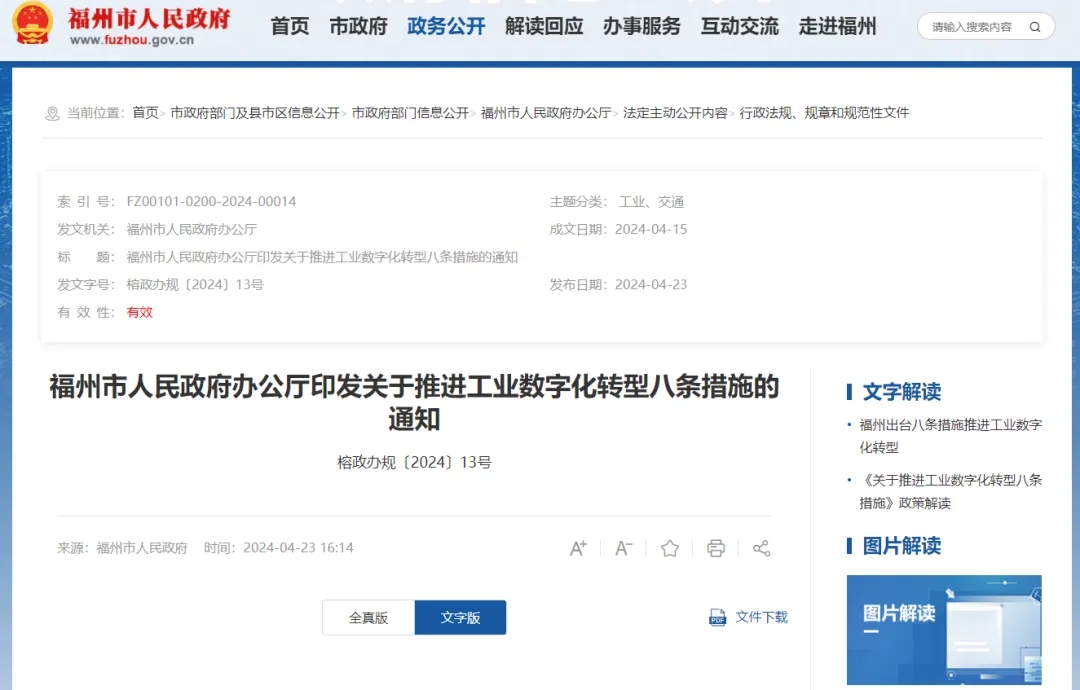Open 解读回应 navigation item
This screenshot has height=690, width=1080.
(544, 26)
